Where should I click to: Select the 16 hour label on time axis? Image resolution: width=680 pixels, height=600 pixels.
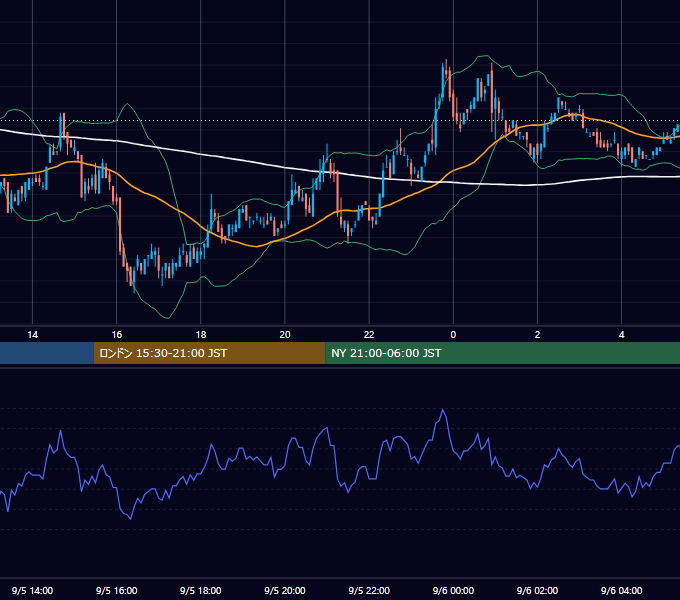click(117, 335)
